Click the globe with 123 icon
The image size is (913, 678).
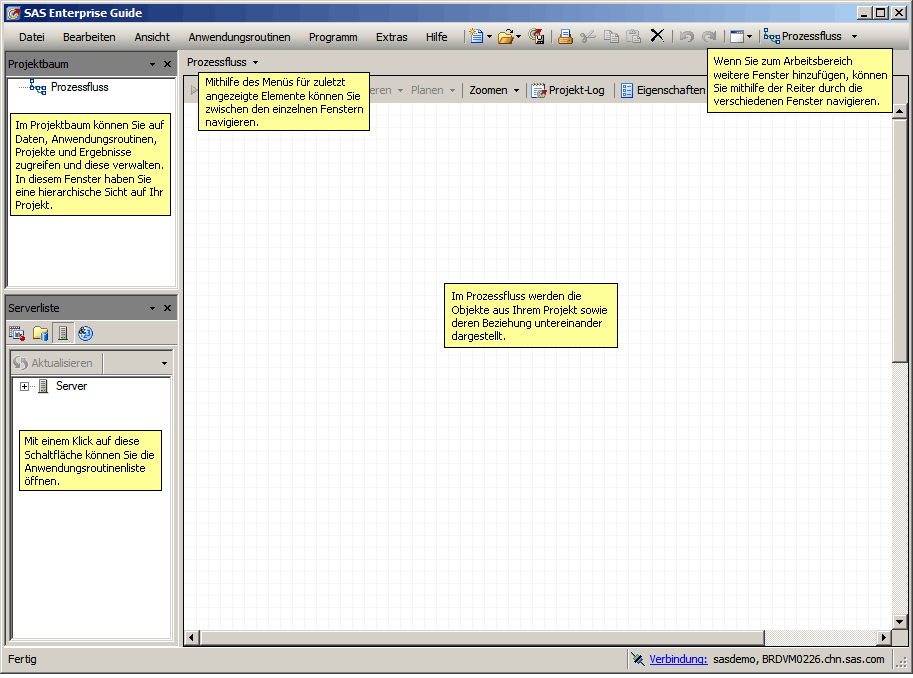[x=86, y=333]
